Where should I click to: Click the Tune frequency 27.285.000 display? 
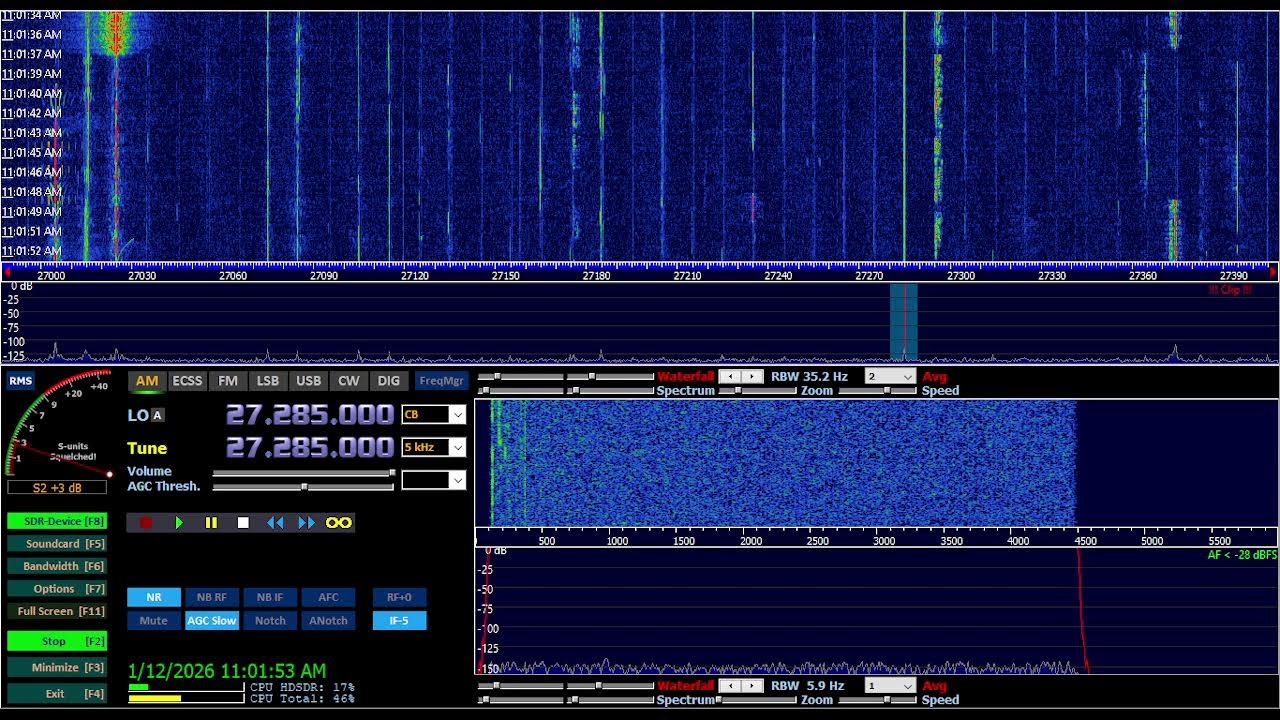coord(310,447)
